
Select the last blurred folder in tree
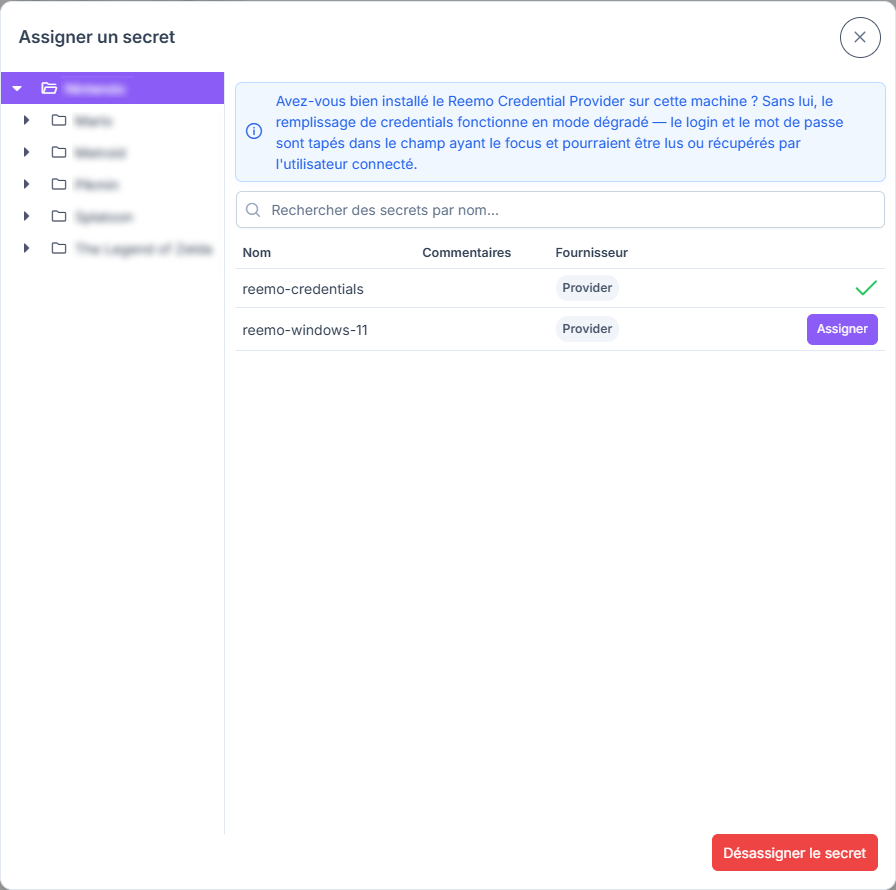pos(144,248)
